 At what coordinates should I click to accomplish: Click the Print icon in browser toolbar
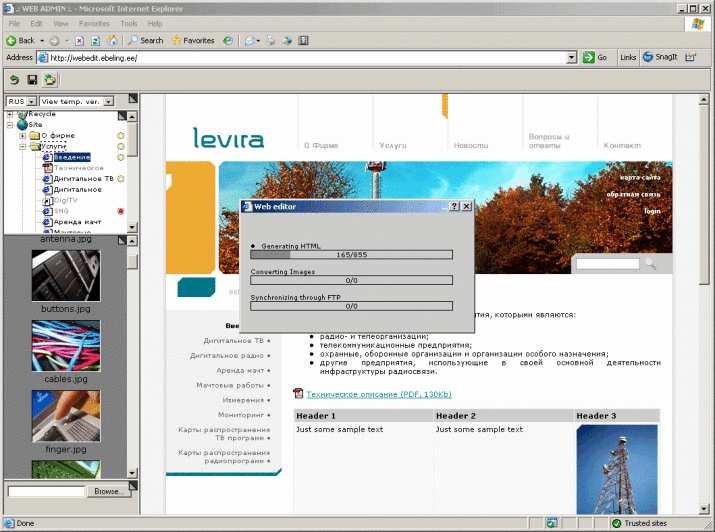(271, 41)
